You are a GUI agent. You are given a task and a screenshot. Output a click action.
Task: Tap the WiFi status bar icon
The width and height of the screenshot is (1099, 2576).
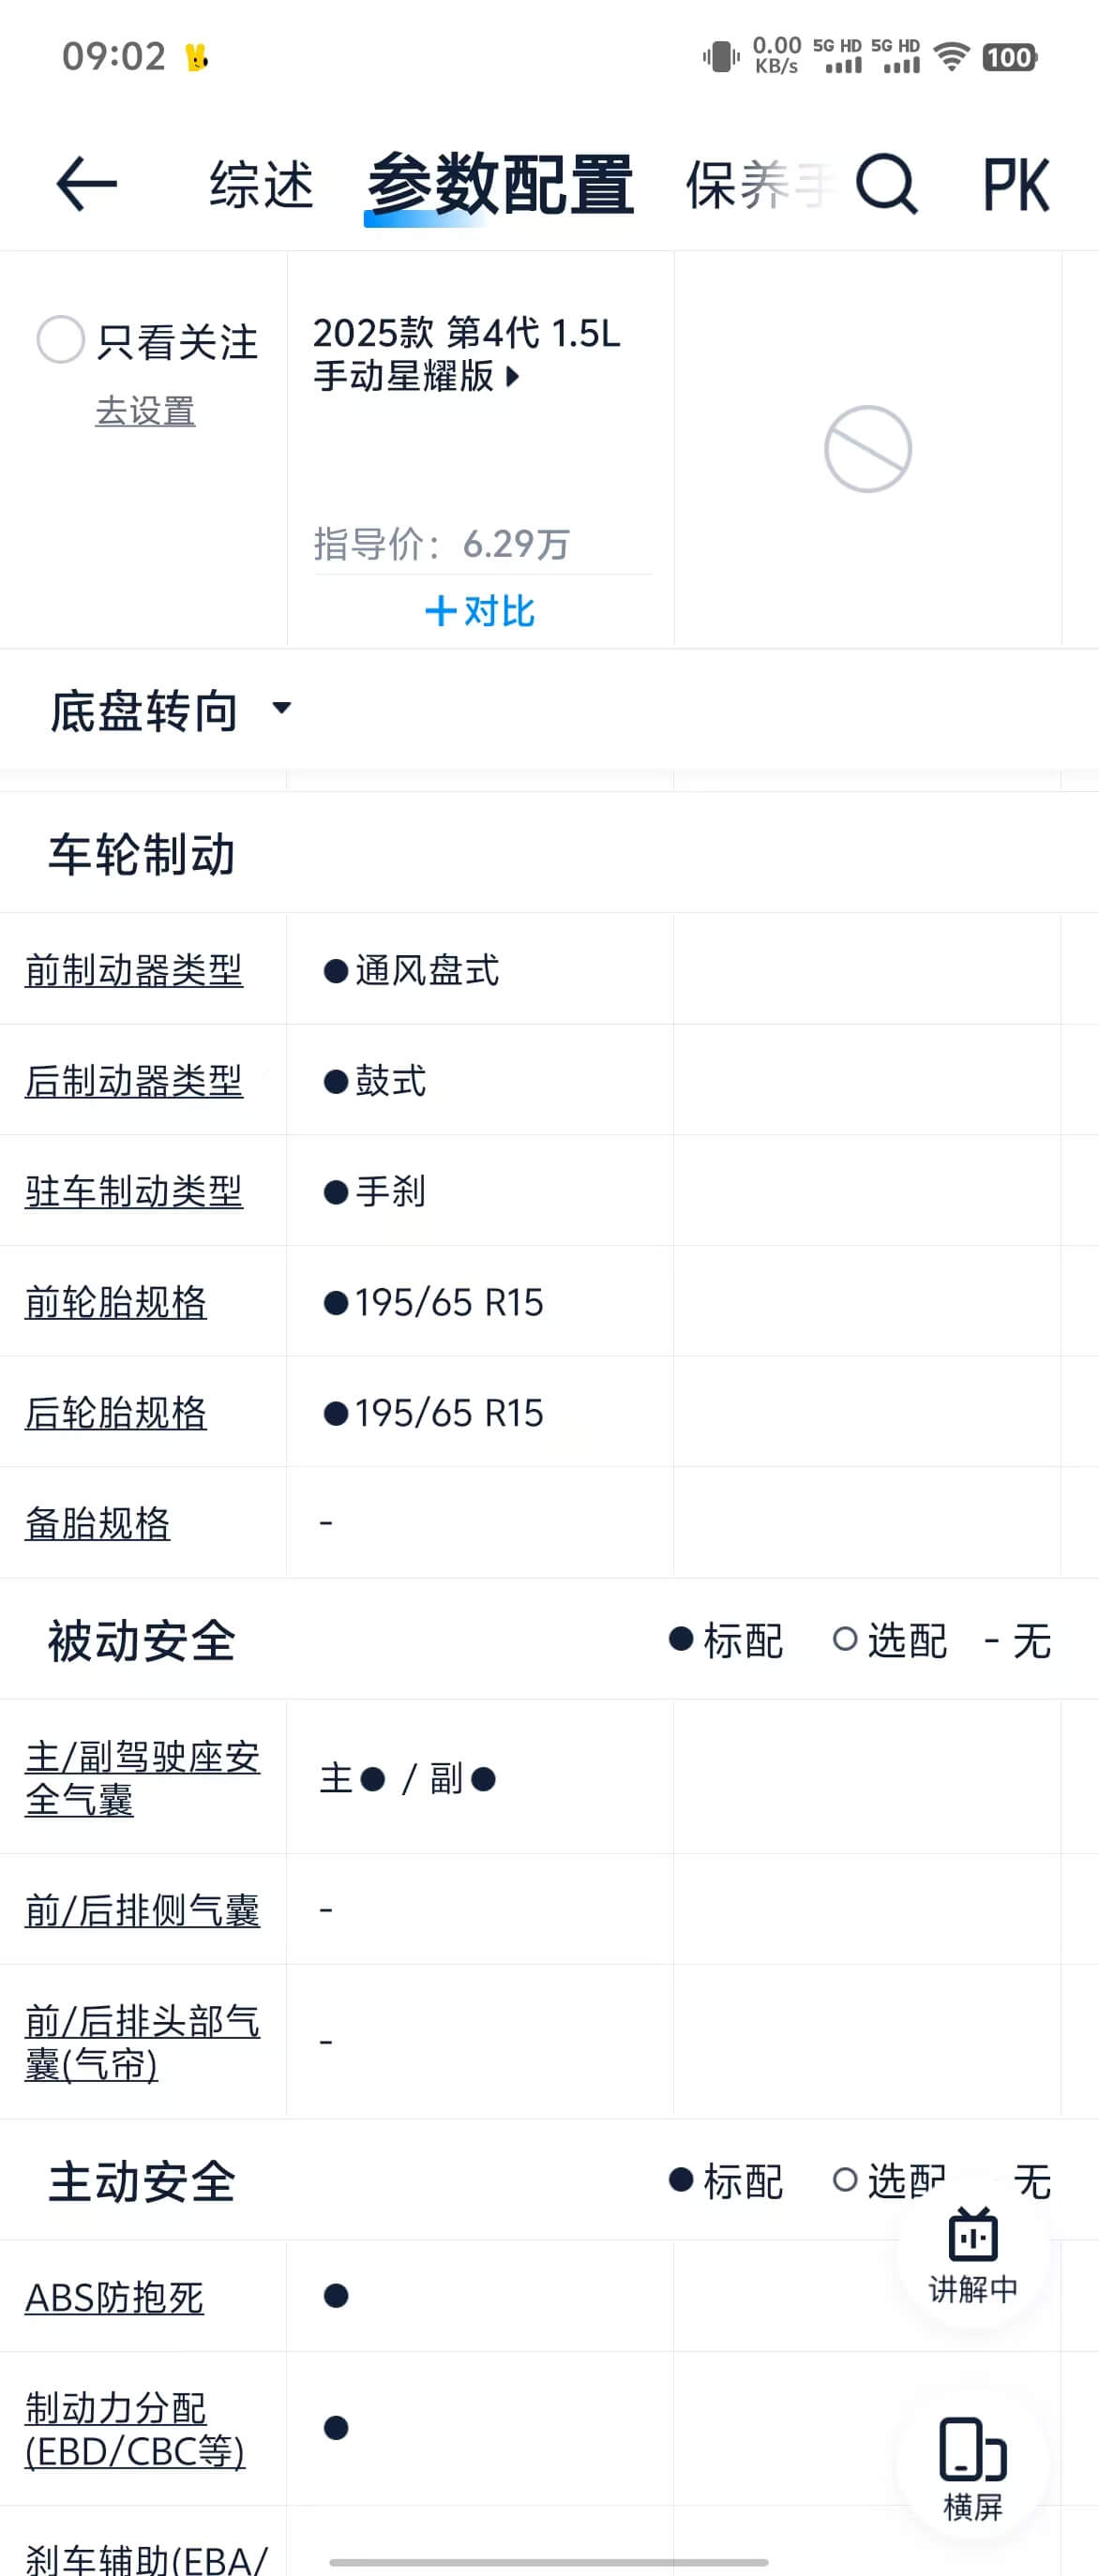(x=952, y=57)
